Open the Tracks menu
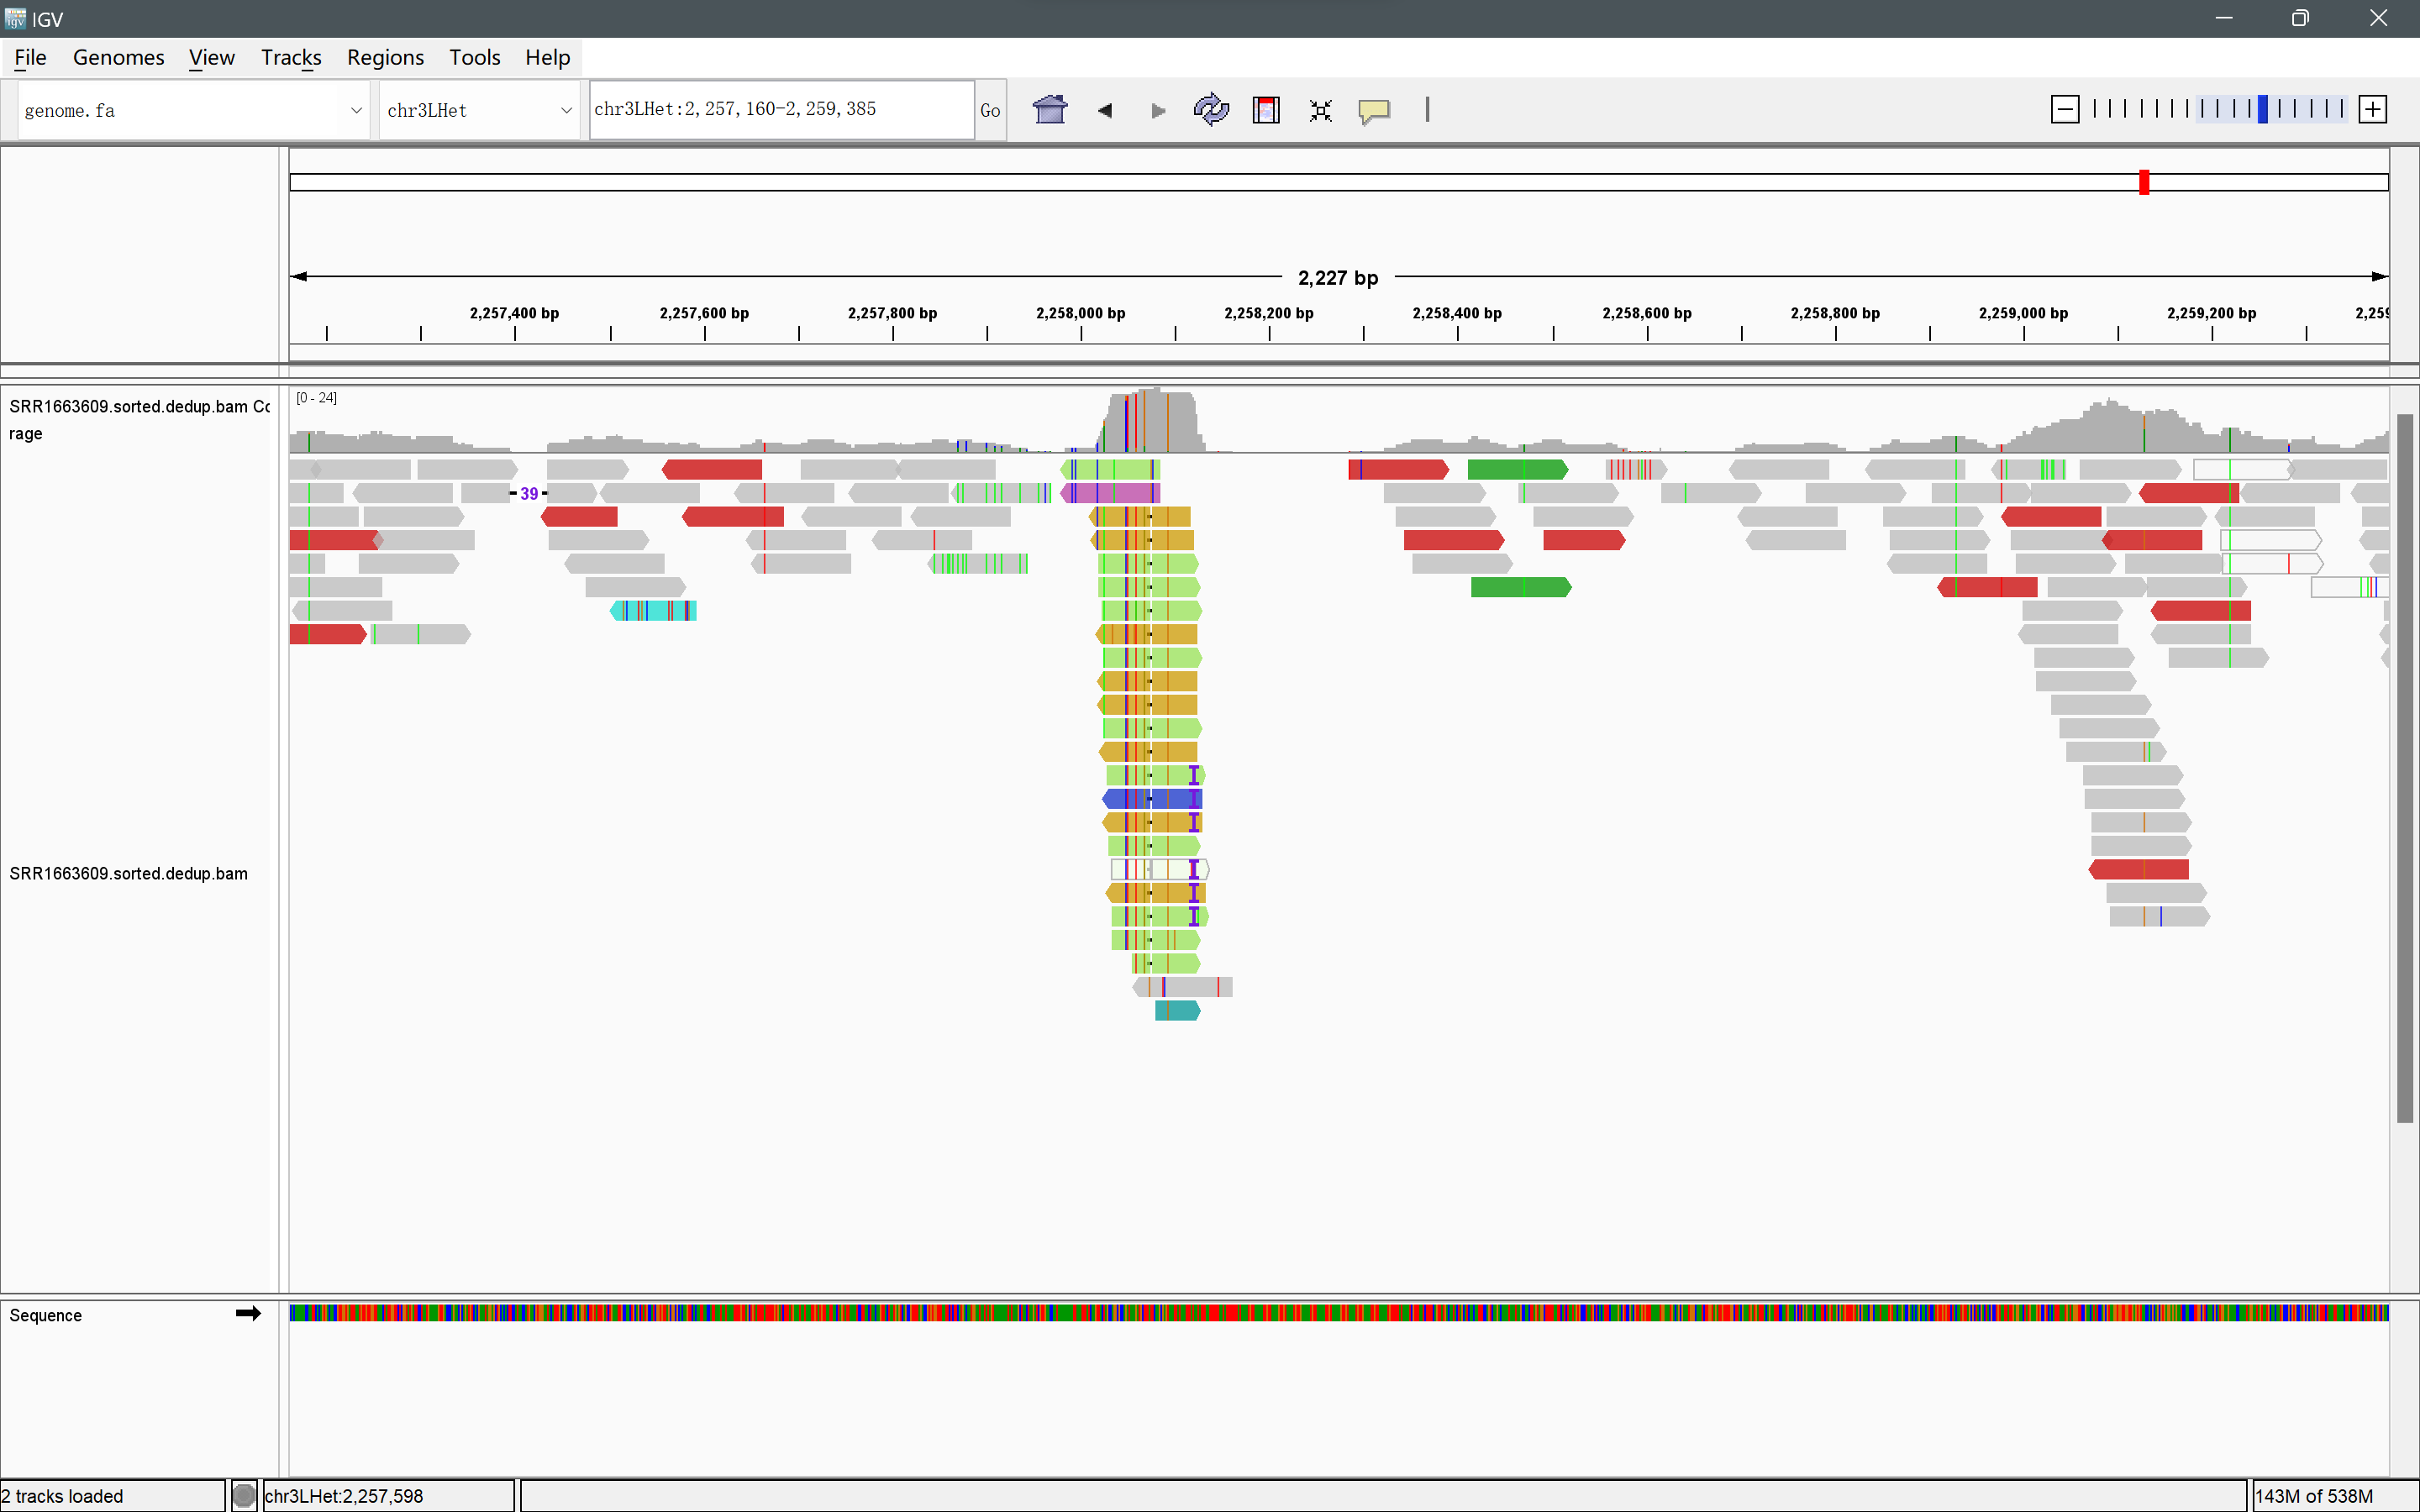 tap(290, 57)
